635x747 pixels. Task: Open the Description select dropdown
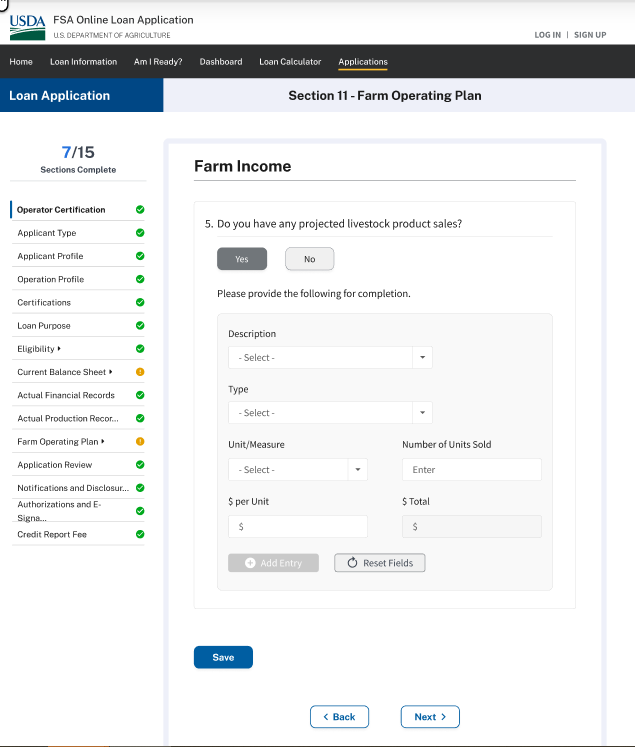[x=330, y=357]
